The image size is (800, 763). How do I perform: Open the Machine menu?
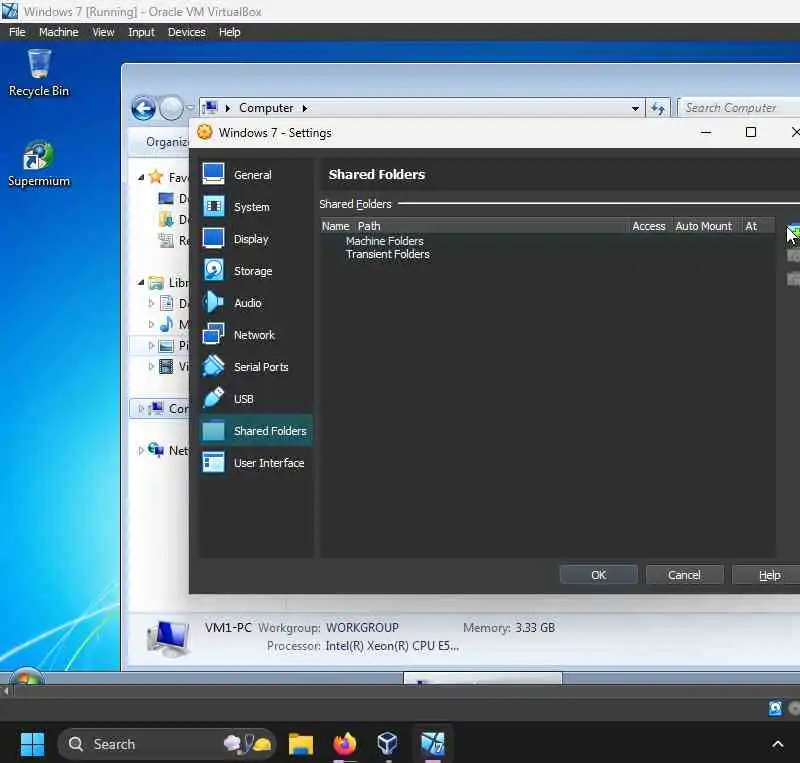click(x=59, y=32)
